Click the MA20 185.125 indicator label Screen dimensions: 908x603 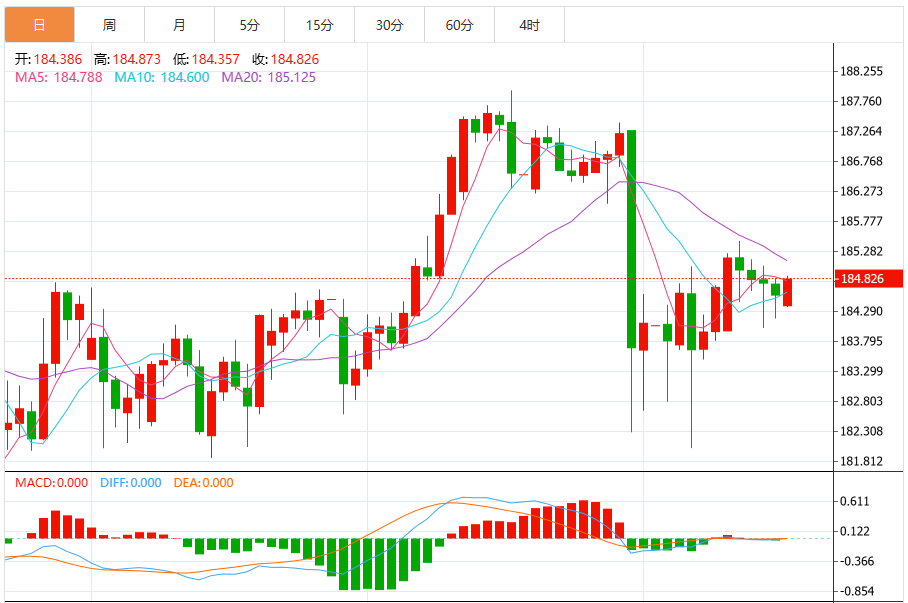coord(269,77)
